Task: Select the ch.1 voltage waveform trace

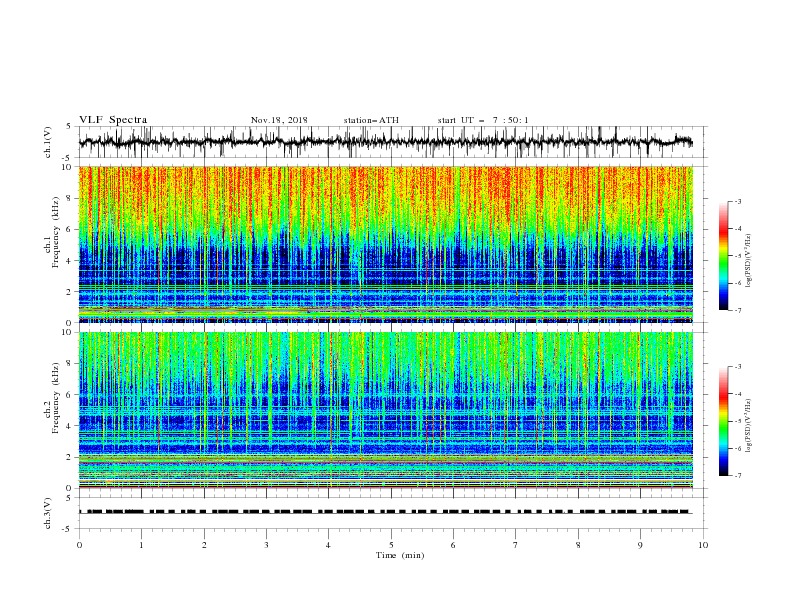Action: (x=386, y=142)
